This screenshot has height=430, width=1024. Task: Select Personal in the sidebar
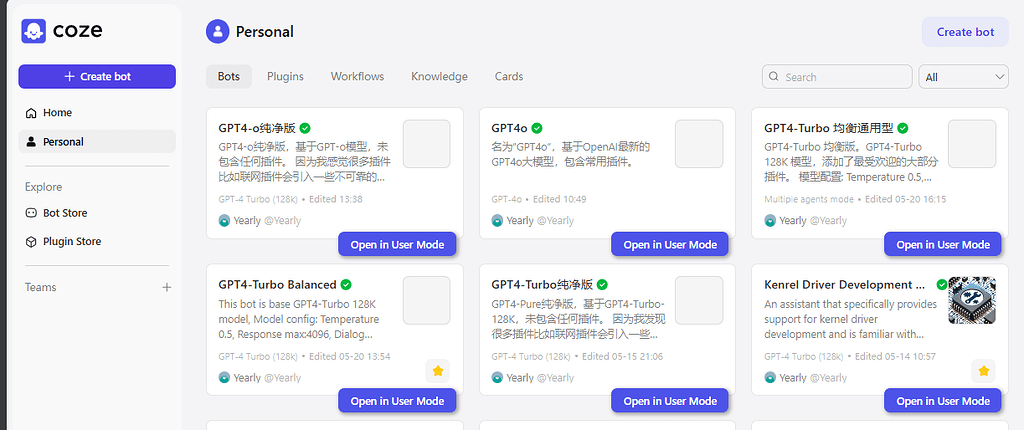coord(97,142)
